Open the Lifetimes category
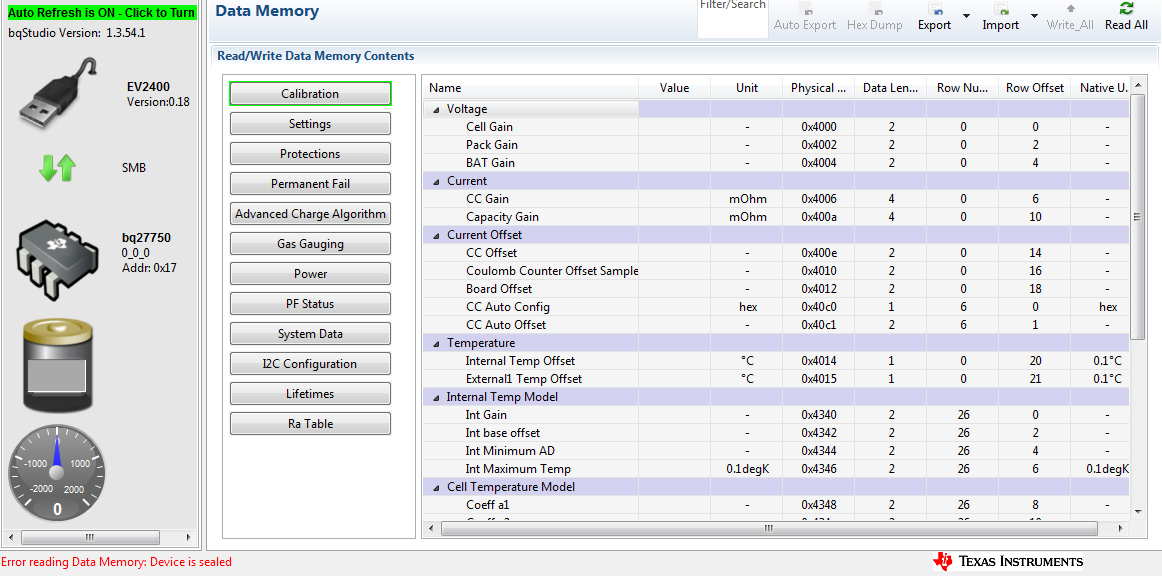Image resolution: width=1162 pixels, height=576 pixels. 310,394
